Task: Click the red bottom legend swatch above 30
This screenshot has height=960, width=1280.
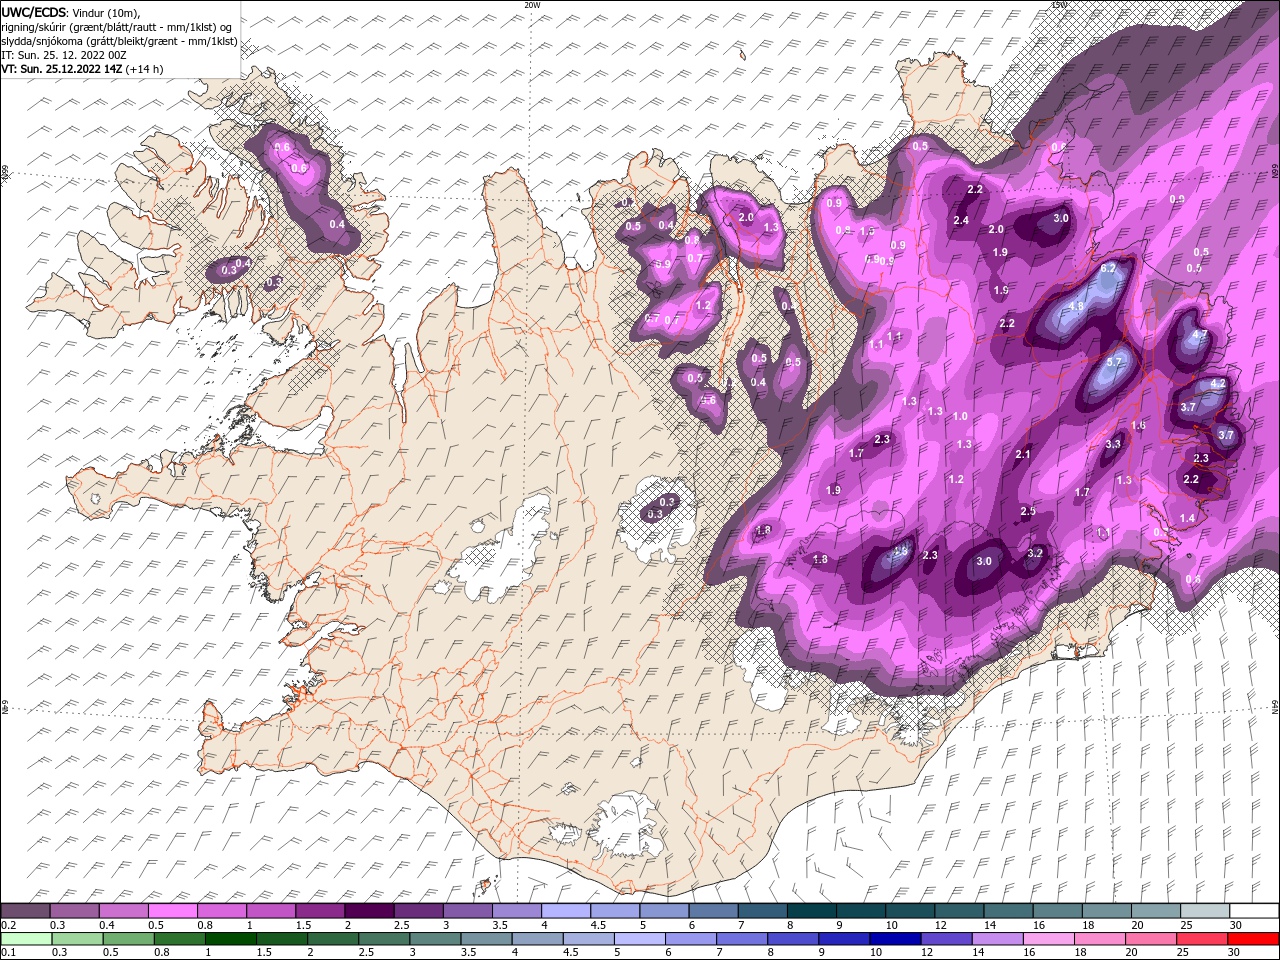Action: point(1253,939)
